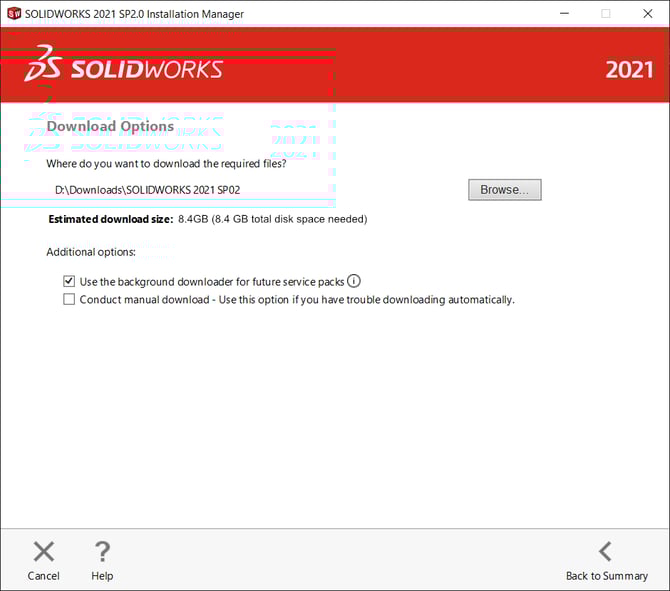The height and width of the screenshot is (591, 670).
Task: Click the D:\Downloads\SOLIDWORKS 2021 SP02 path
Action: pyautogui.click(x=147, y=190)
